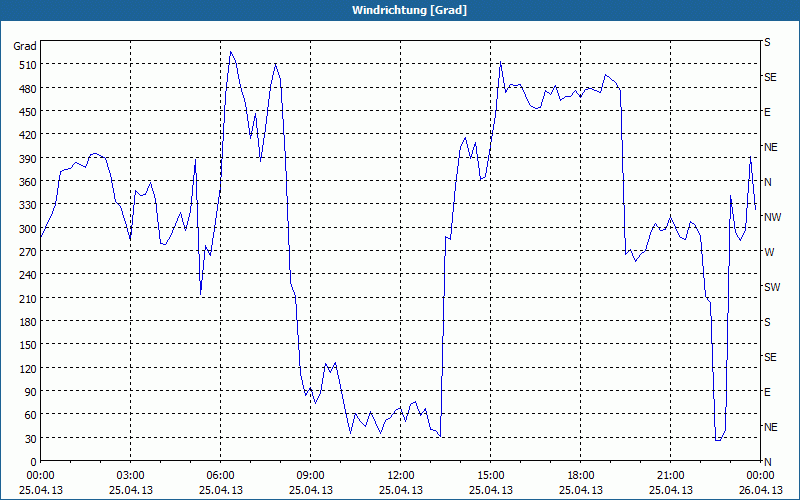The image size is (800, 500).
Task: Select the 480 y-axis value
Action: point(28,89)
